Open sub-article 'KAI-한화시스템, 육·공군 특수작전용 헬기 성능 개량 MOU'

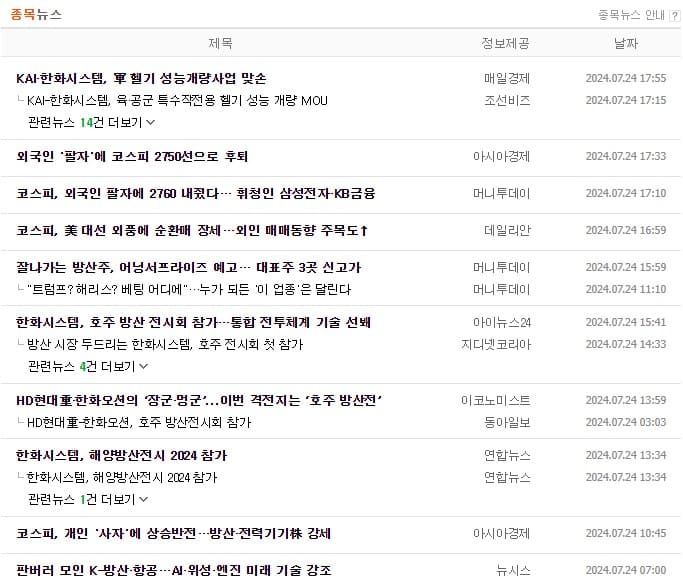177,101
